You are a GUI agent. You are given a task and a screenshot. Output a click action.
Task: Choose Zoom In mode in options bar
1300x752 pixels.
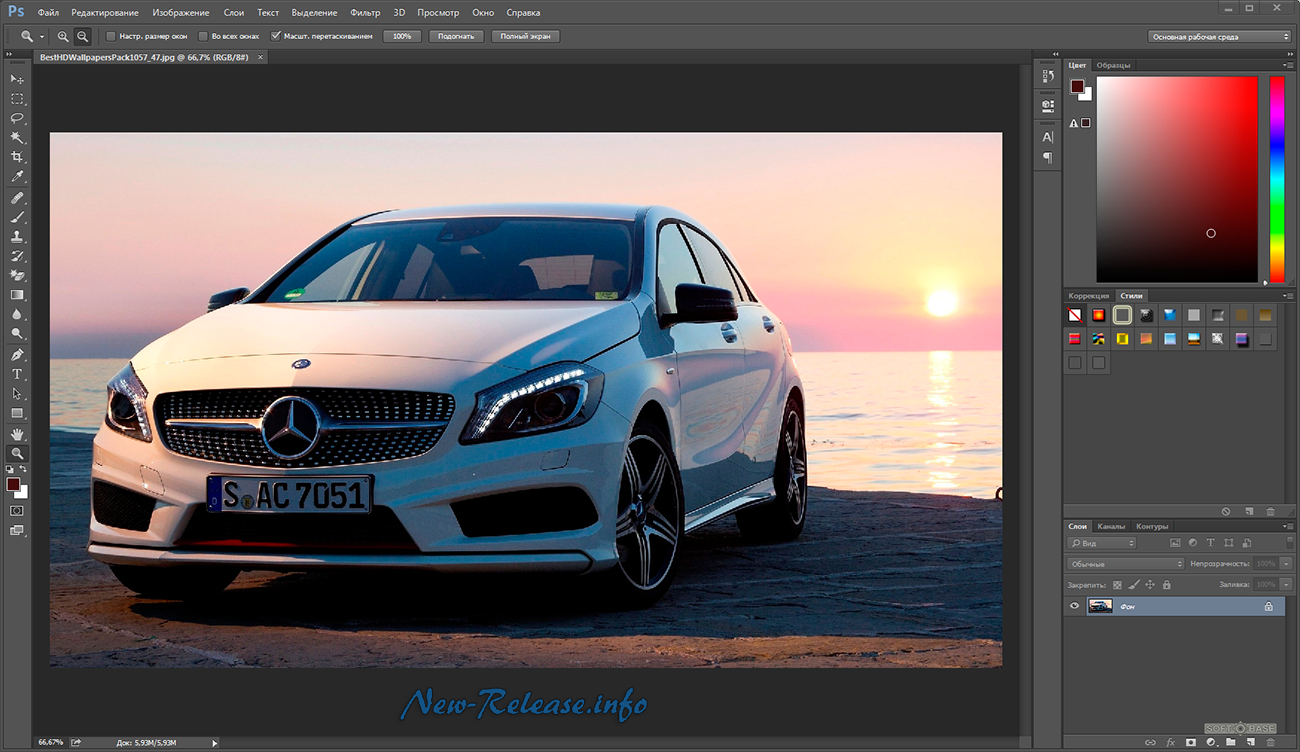pyautogui.click(x=63, y=36)
